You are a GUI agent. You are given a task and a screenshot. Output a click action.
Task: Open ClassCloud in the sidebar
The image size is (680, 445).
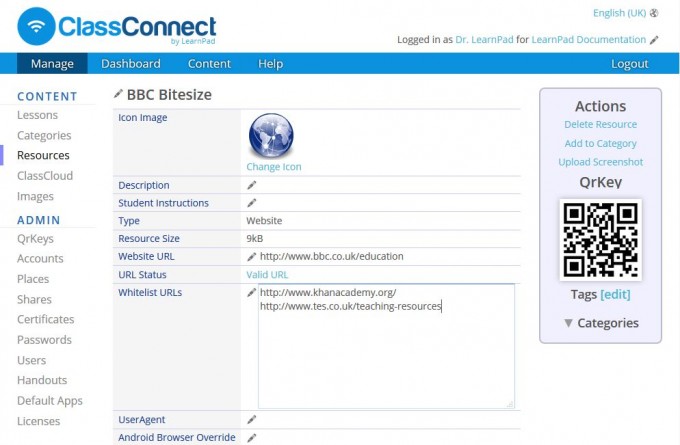tap(45, 176)
